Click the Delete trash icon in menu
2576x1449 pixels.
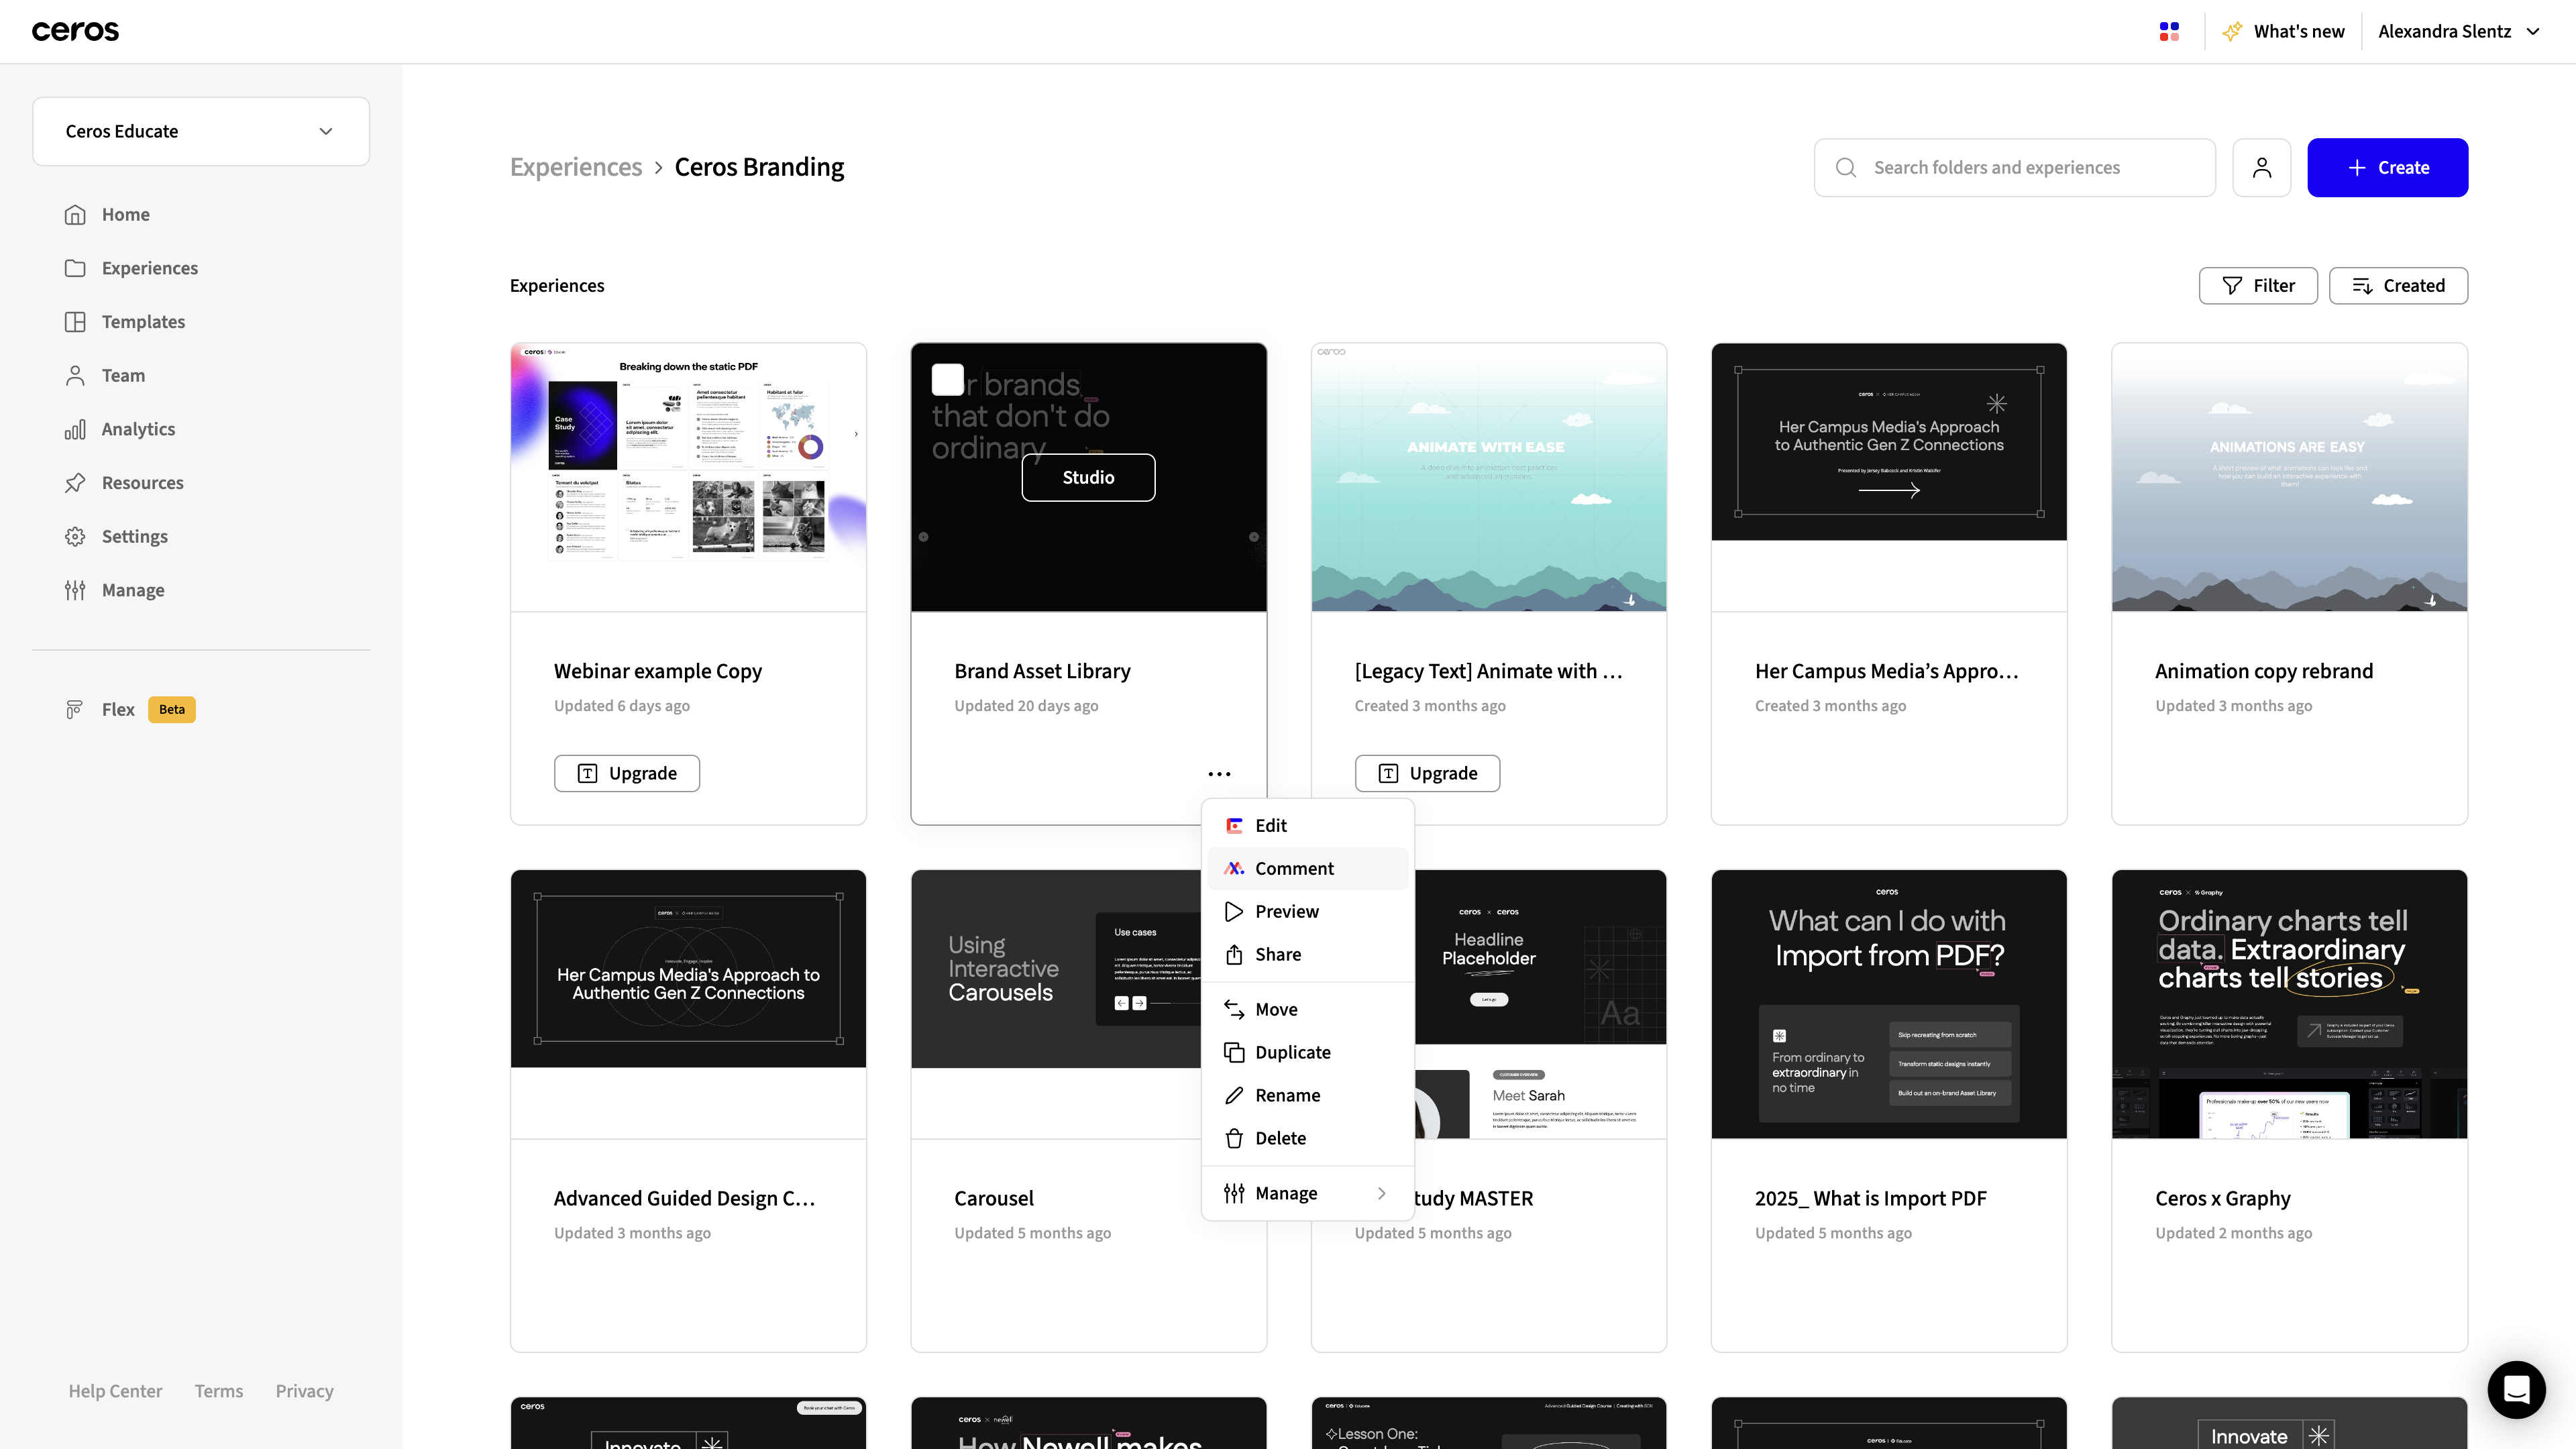[x=1234, y=1139]
